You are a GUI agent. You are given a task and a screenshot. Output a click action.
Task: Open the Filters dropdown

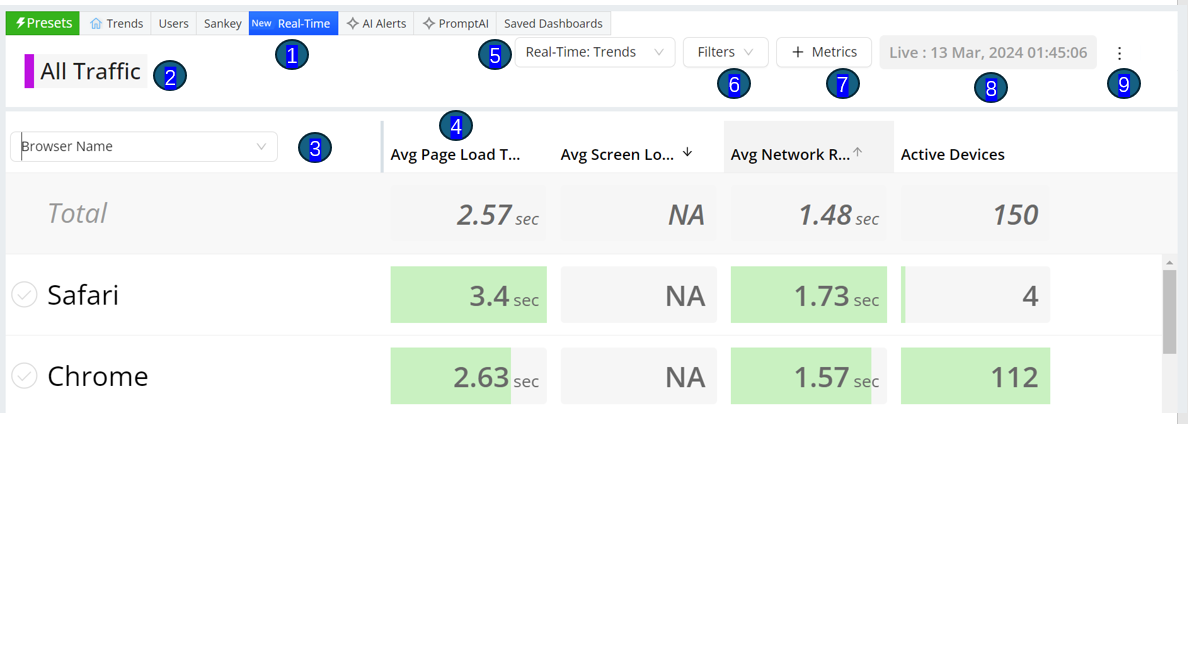pyautogui.click(x=725, y=52)
